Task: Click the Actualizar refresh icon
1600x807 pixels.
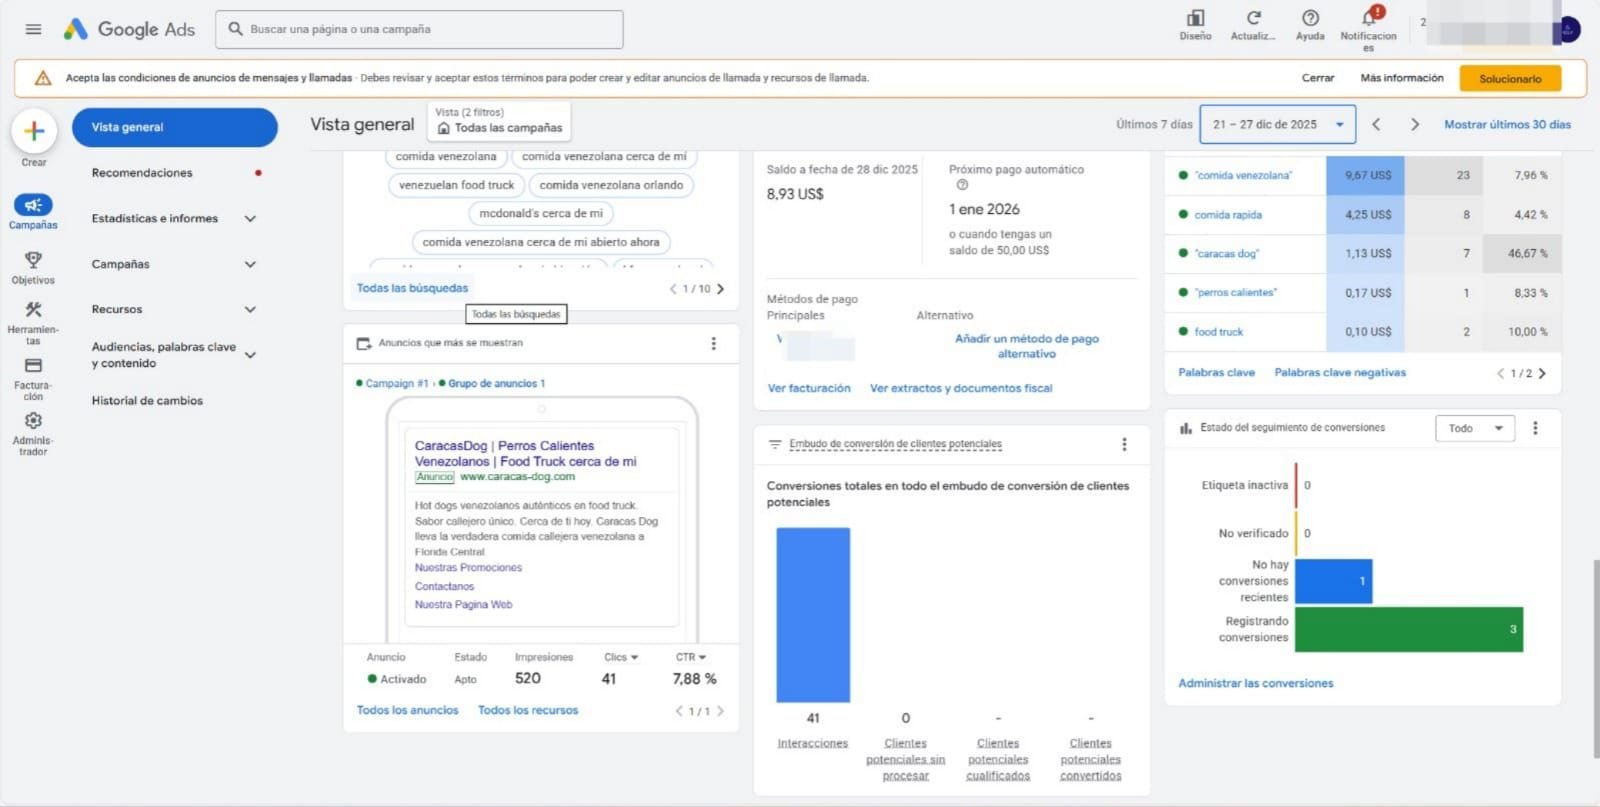Action: 1253,18
